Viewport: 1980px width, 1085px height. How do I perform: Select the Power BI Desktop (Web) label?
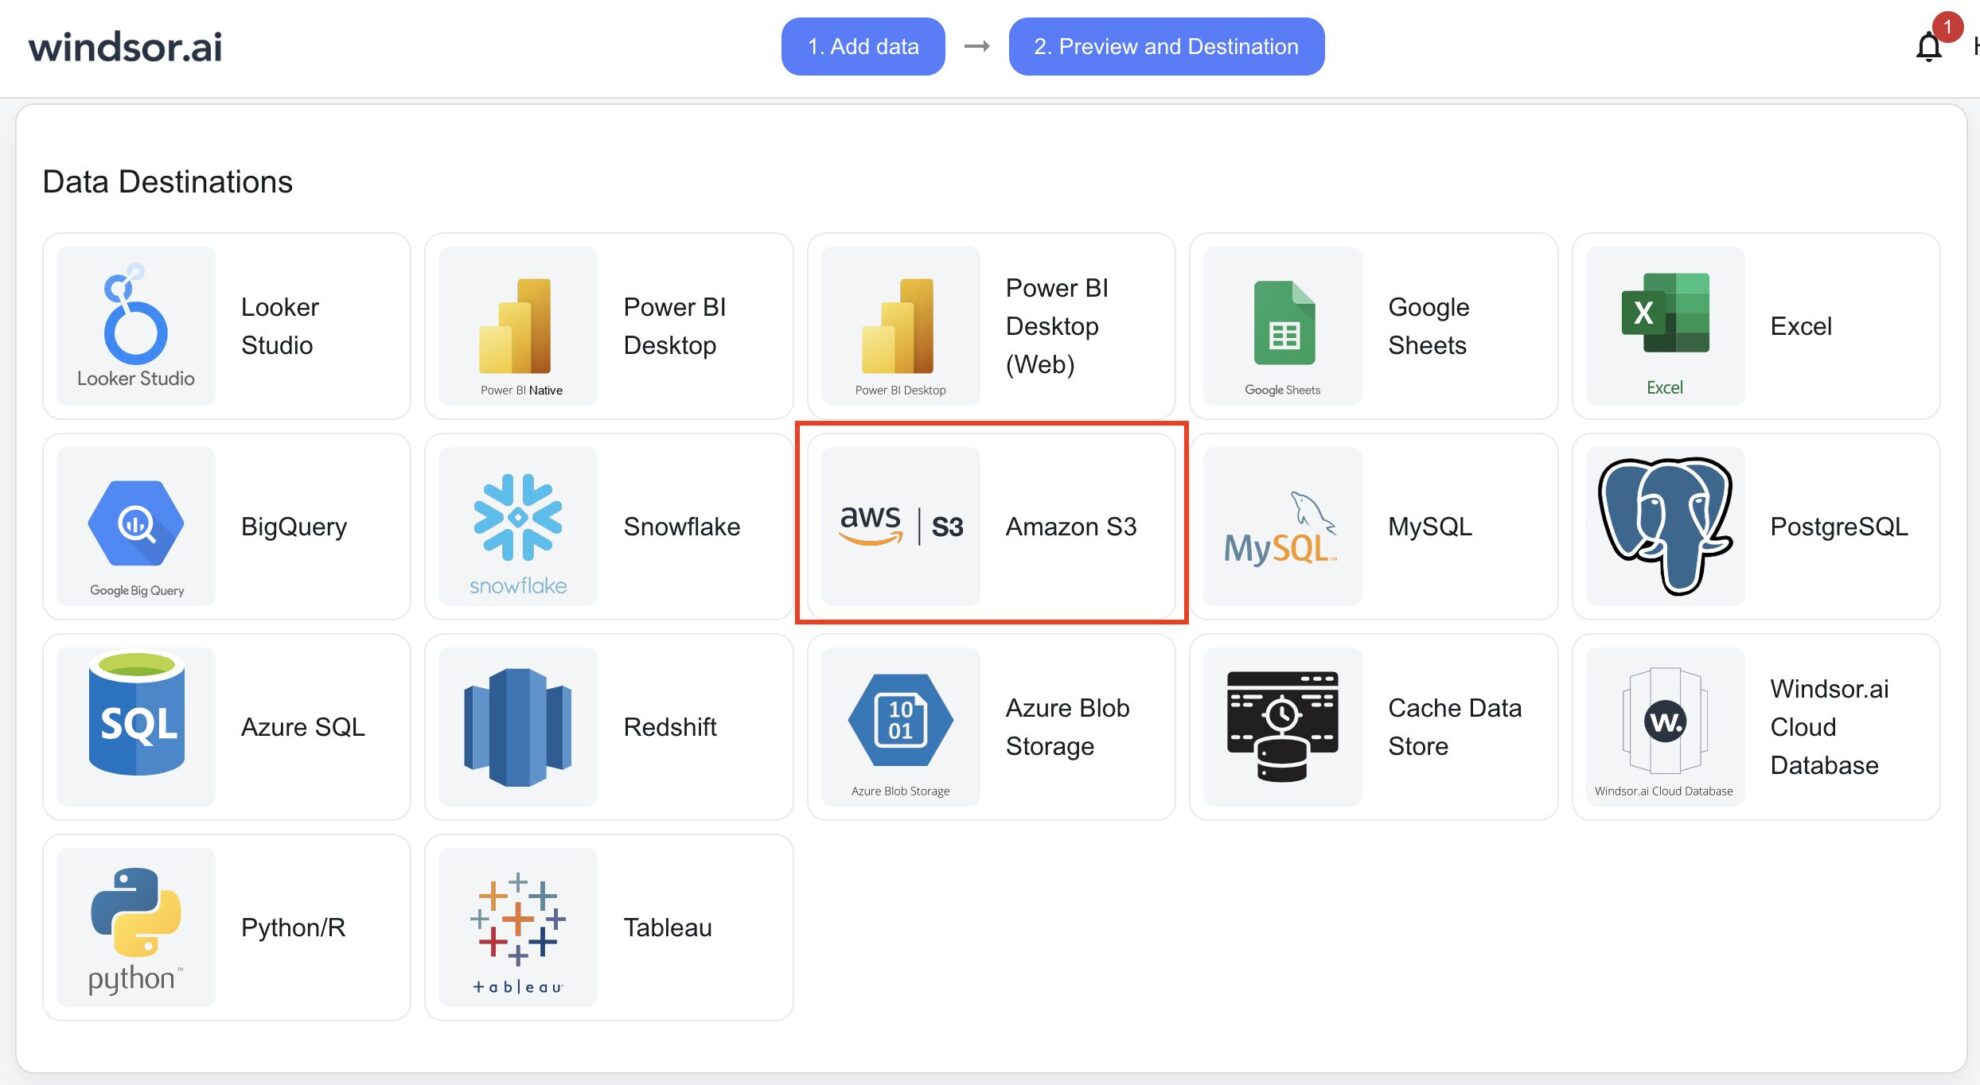pos(1057,326)
